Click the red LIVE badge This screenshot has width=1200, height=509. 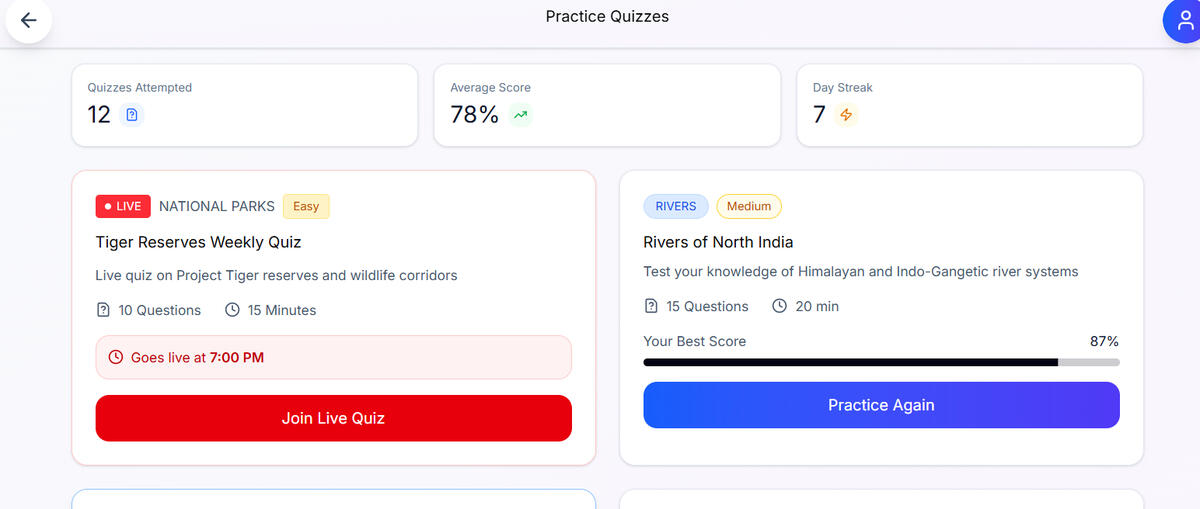pos(123,206)
